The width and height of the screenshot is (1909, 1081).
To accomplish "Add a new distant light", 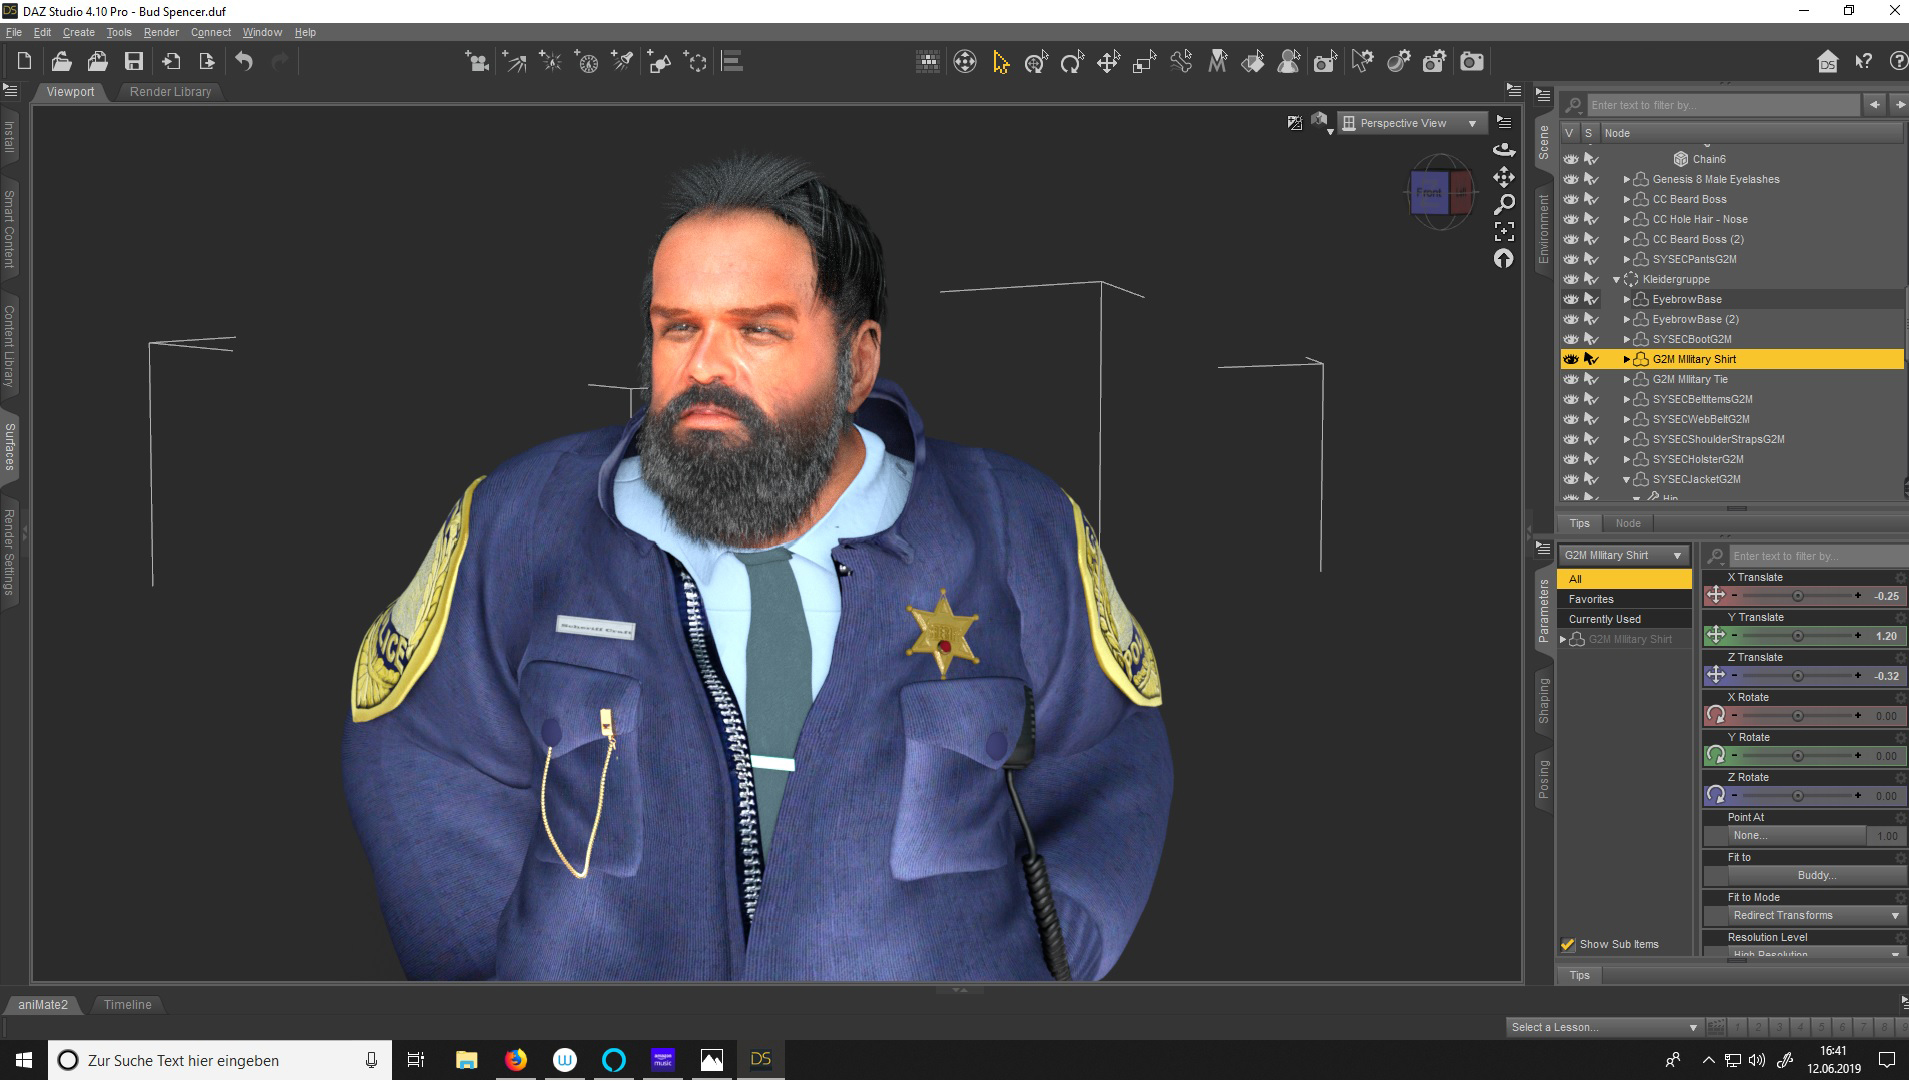I will tap(514, 62).
